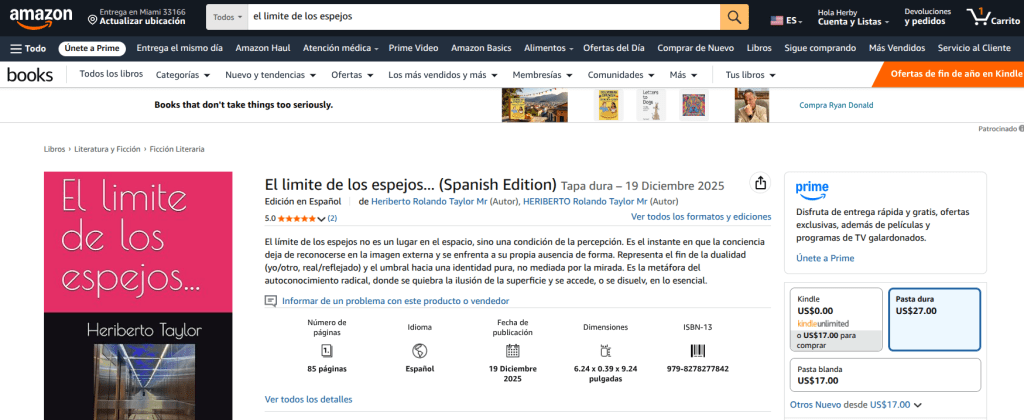Expand the Más dropdown in books bar
Screen dimensions: 1024x420
tap(683, 75)
